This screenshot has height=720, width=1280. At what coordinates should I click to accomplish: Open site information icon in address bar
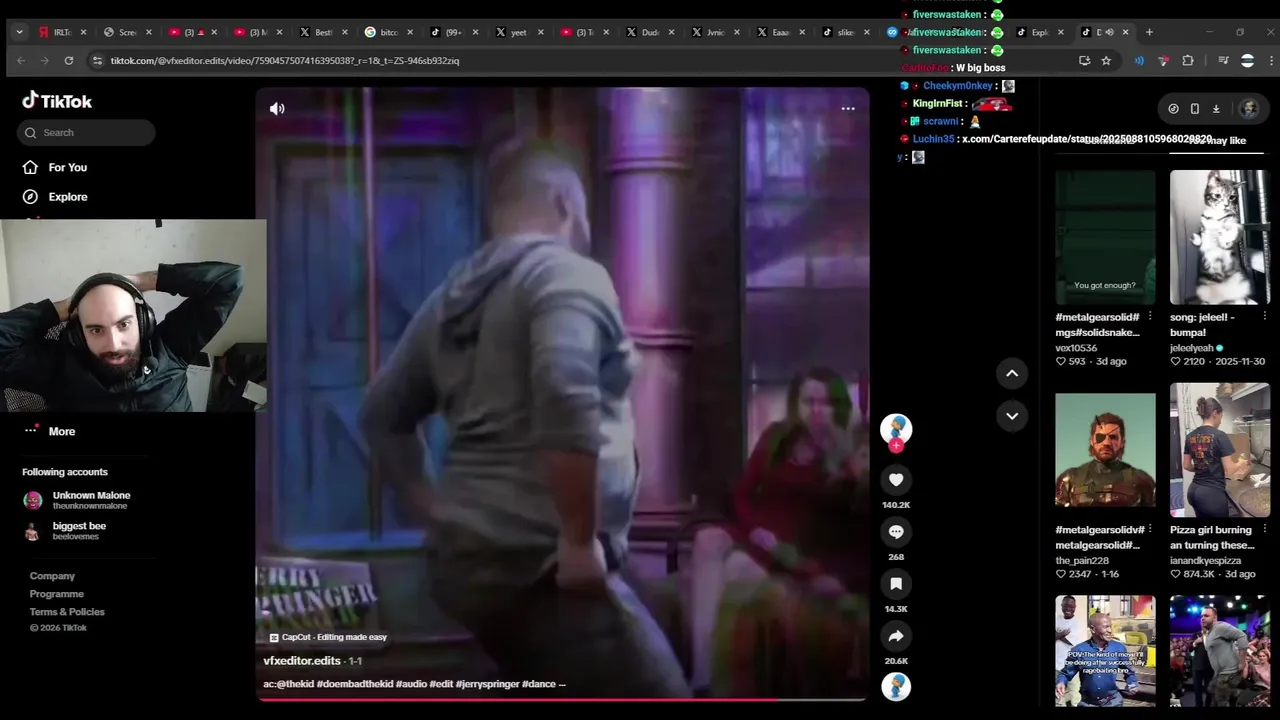97,61
